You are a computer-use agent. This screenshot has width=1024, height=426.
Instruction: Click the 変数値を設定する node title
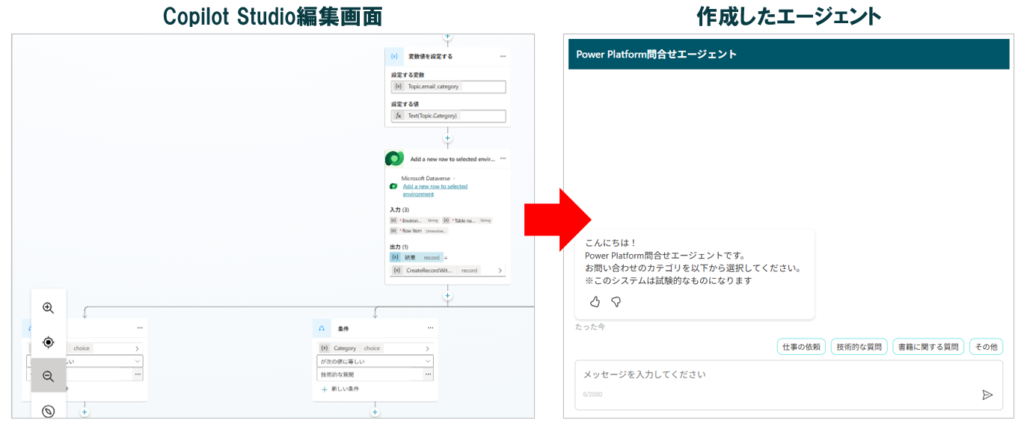pyautogui.click(x=430, y=56)
